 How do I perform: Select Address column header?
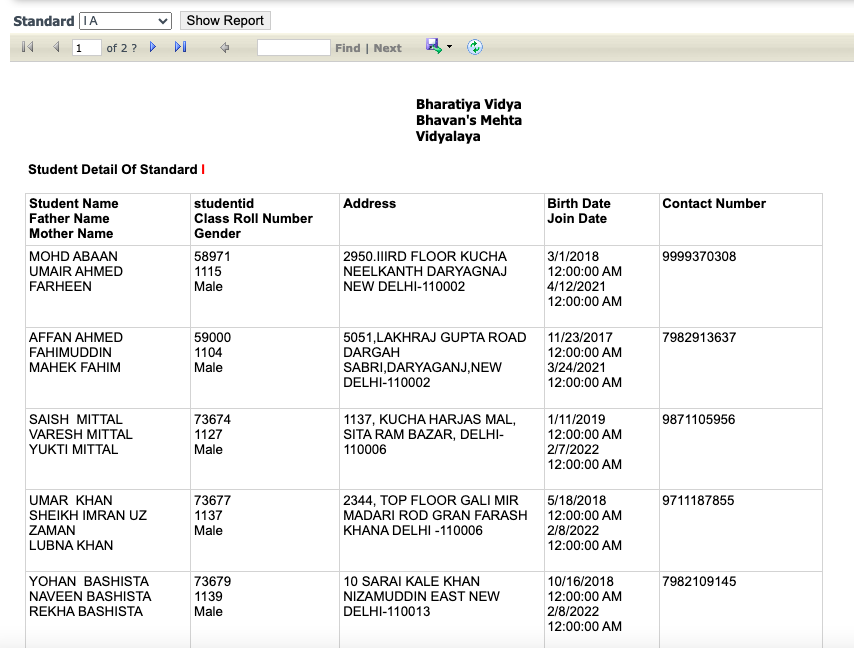coord(369,204)
